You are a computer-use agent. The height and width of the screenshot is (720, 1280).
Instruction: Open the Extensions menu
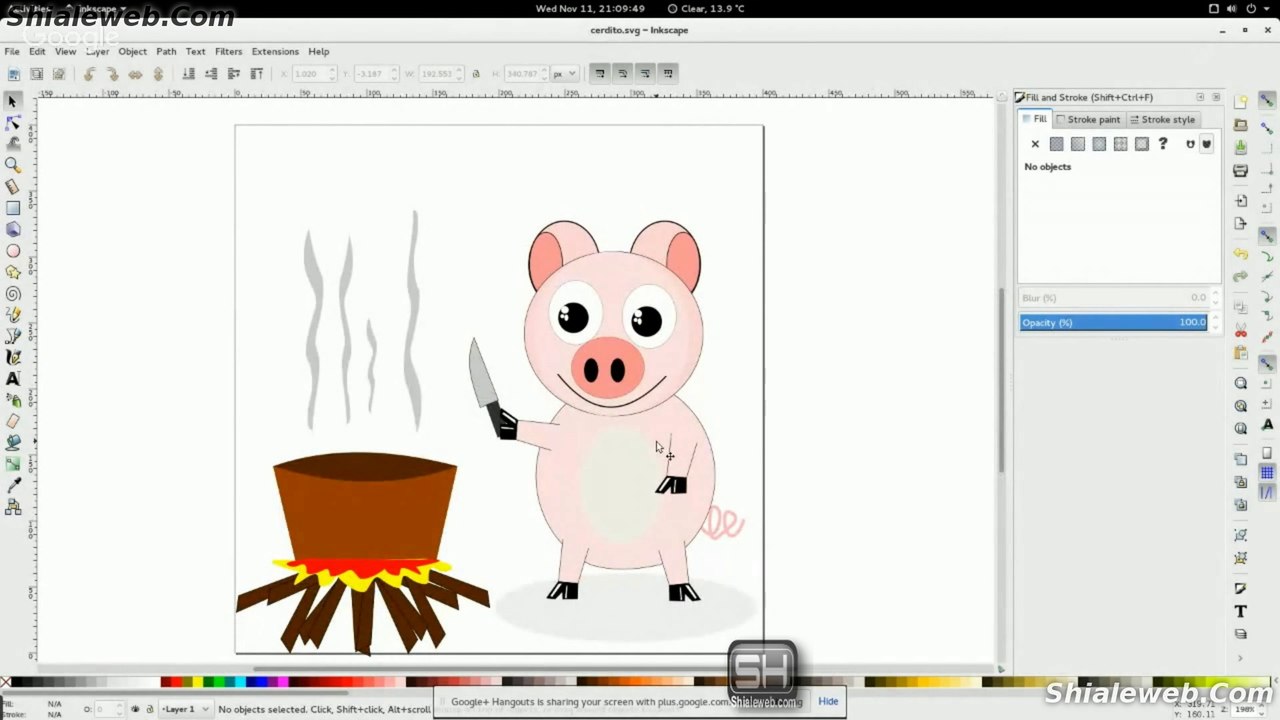tap(275, 51)
